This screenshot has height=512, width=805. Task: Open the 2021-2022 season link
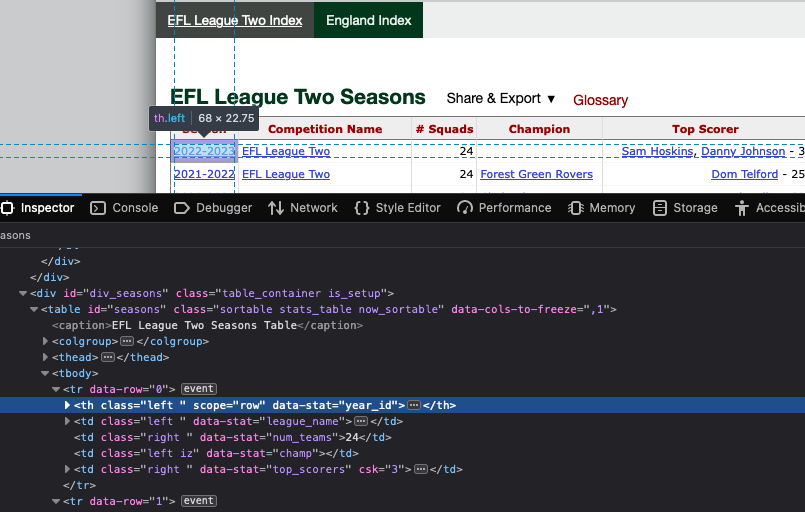coord(204,174)
